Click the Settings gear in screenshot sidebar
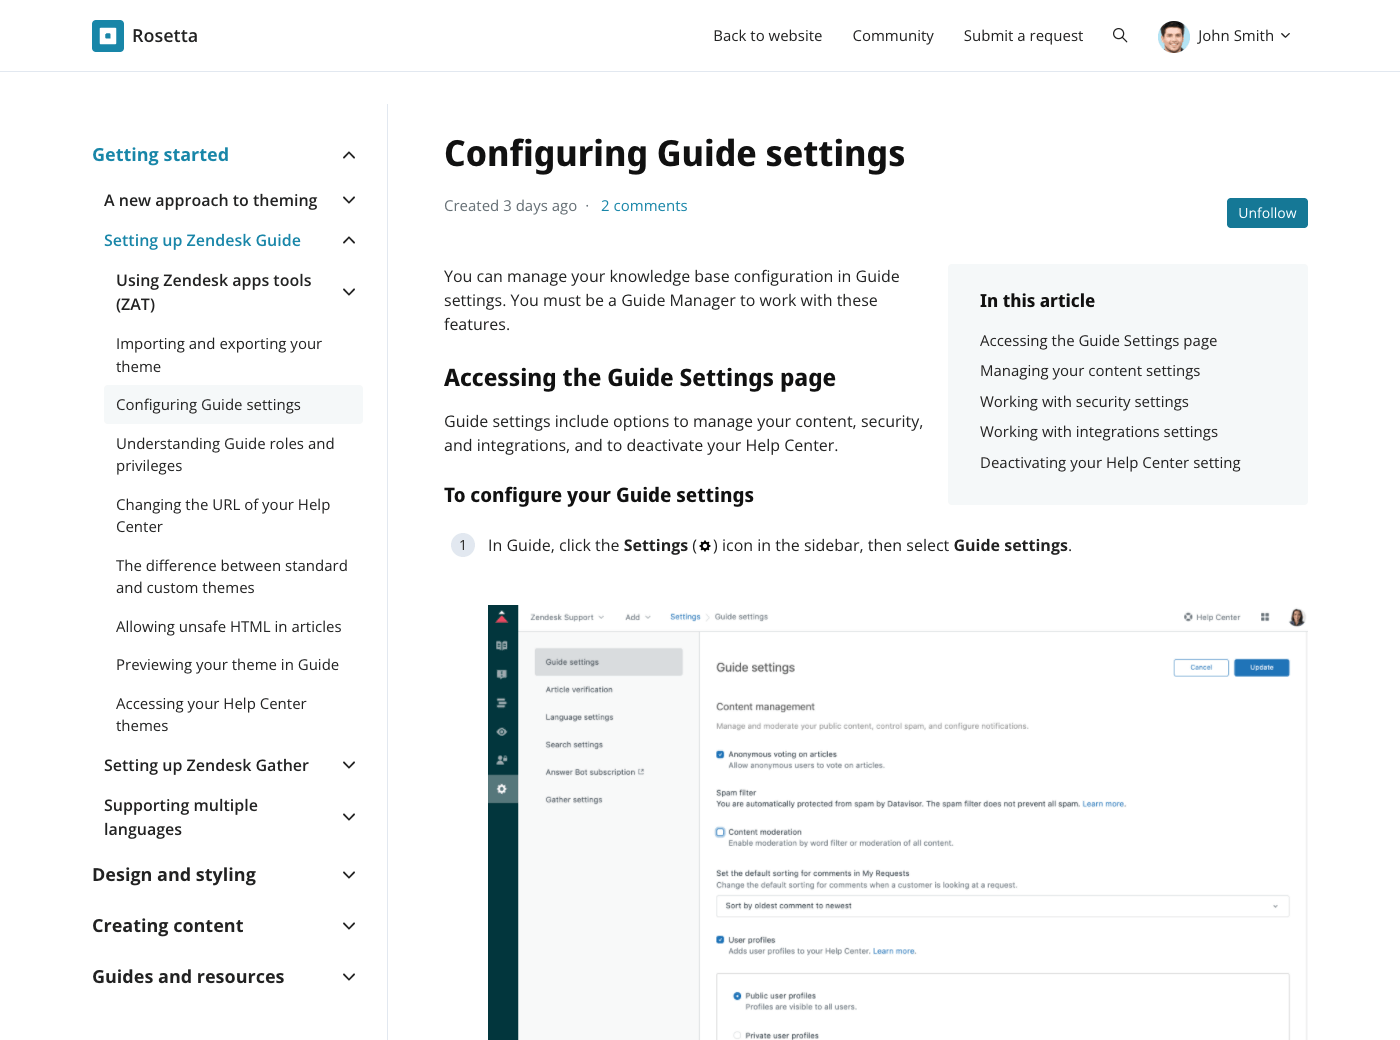1400x1040 pixels. 502,789
